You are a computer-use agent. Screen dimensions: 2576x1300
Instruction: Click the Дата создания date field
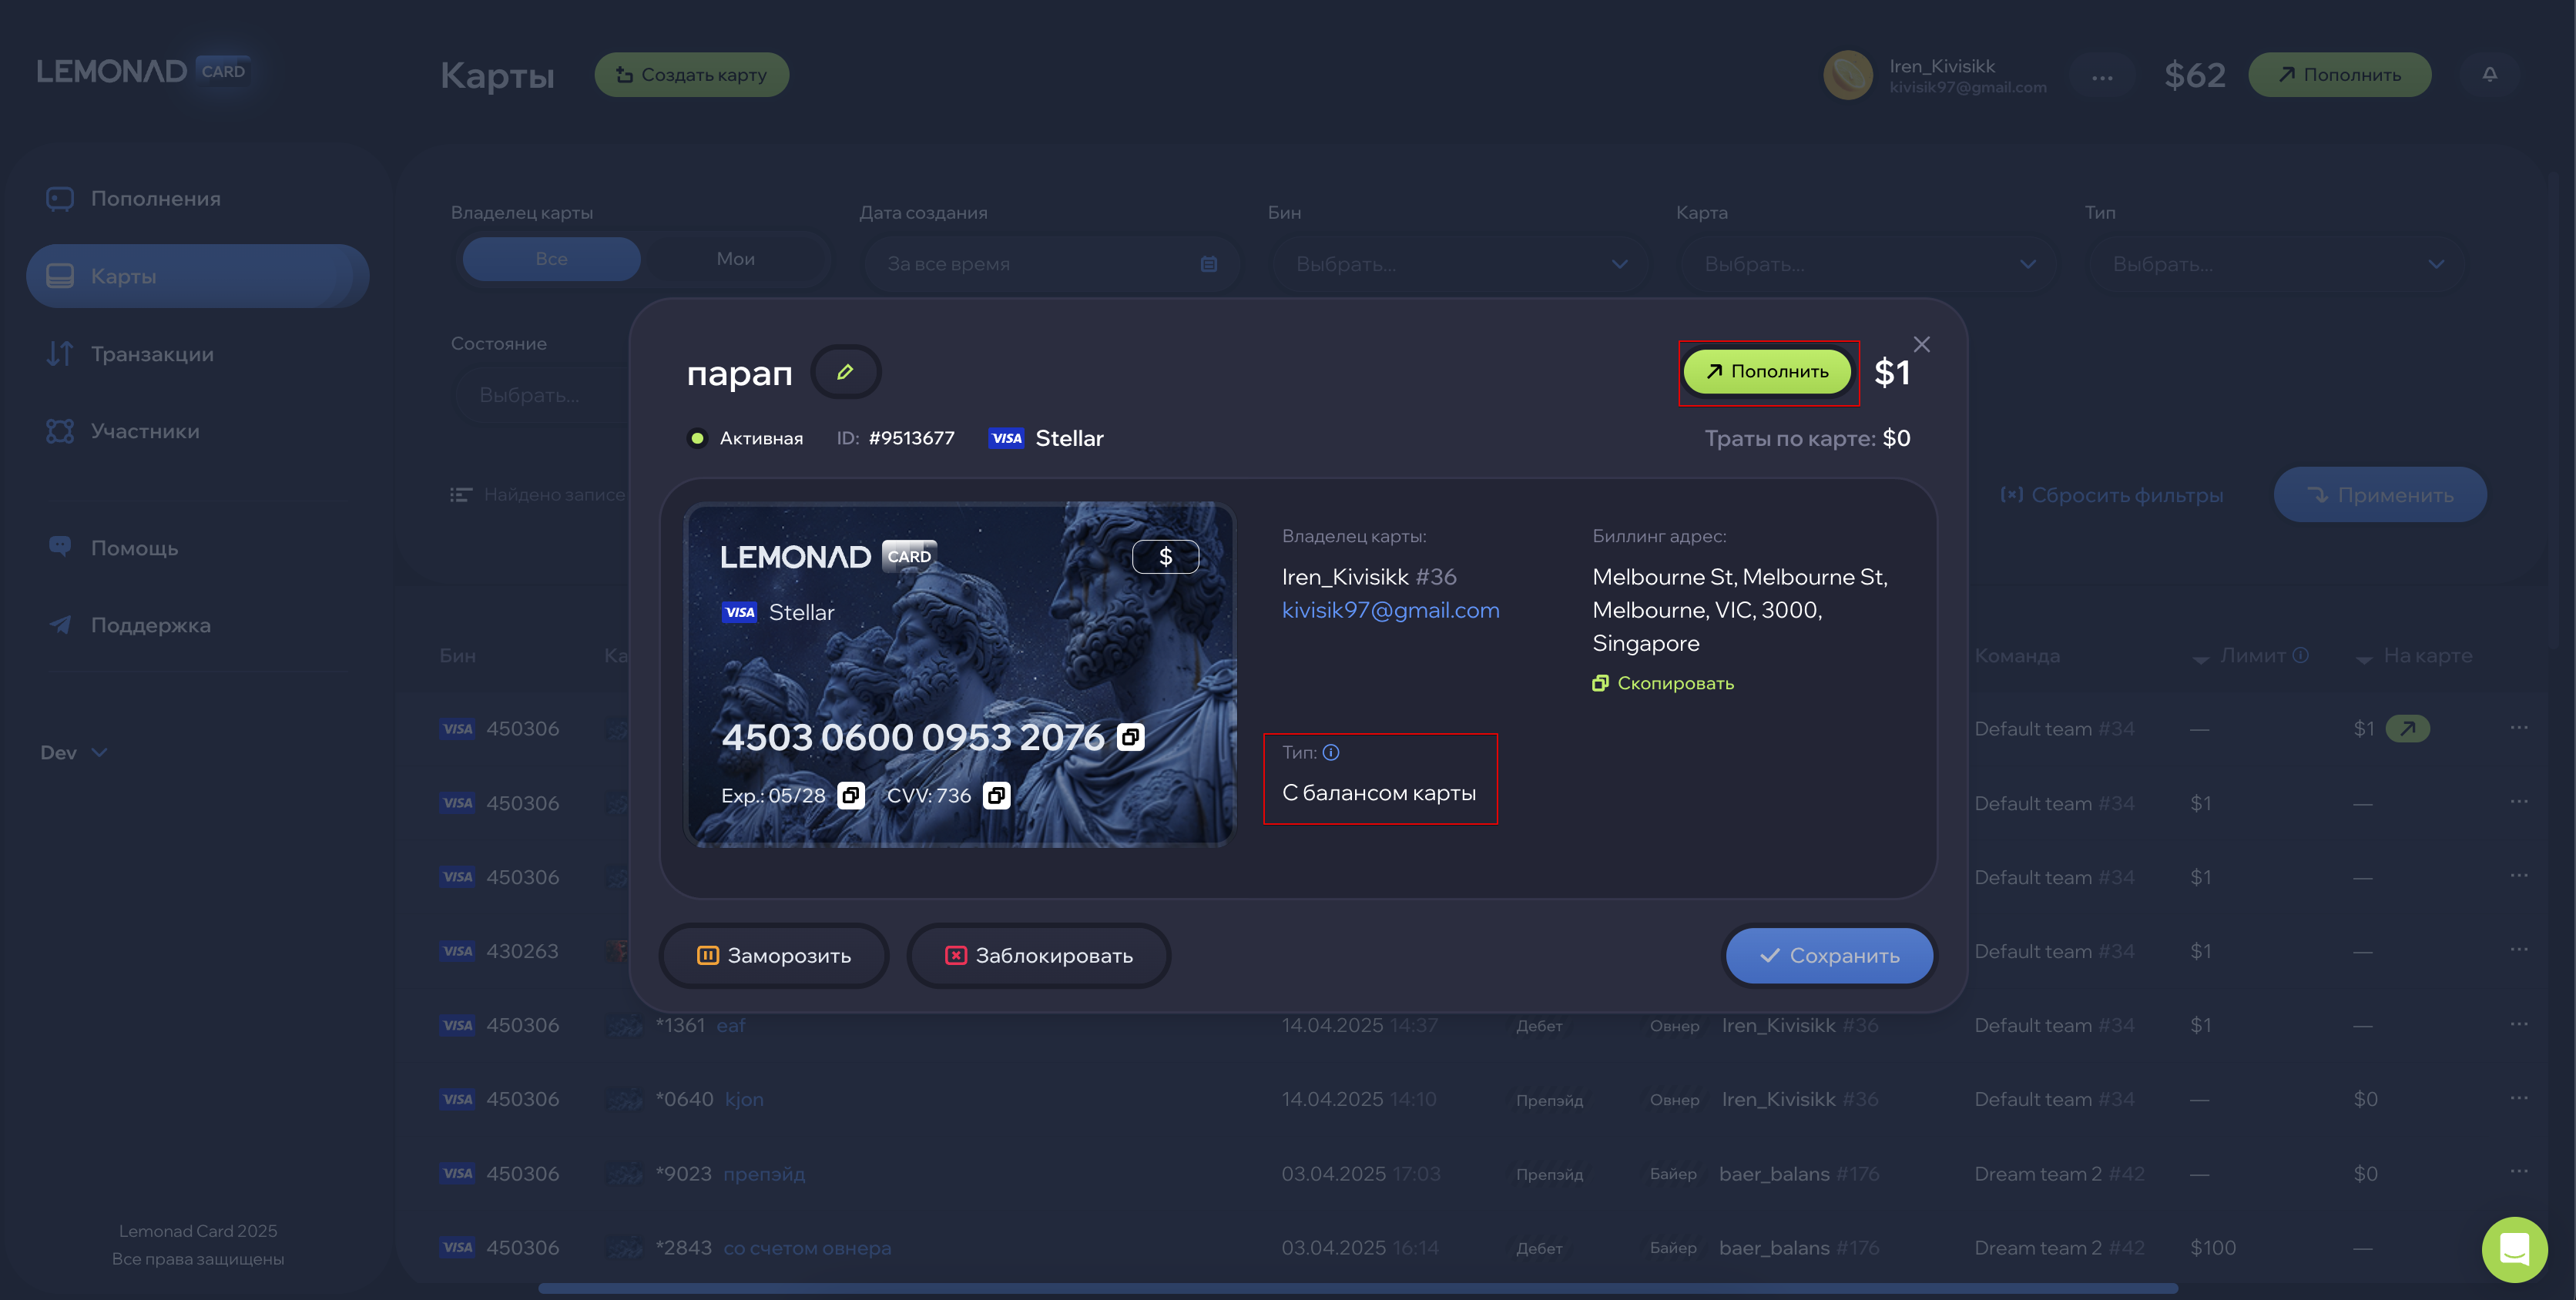tap(1051, 264)
